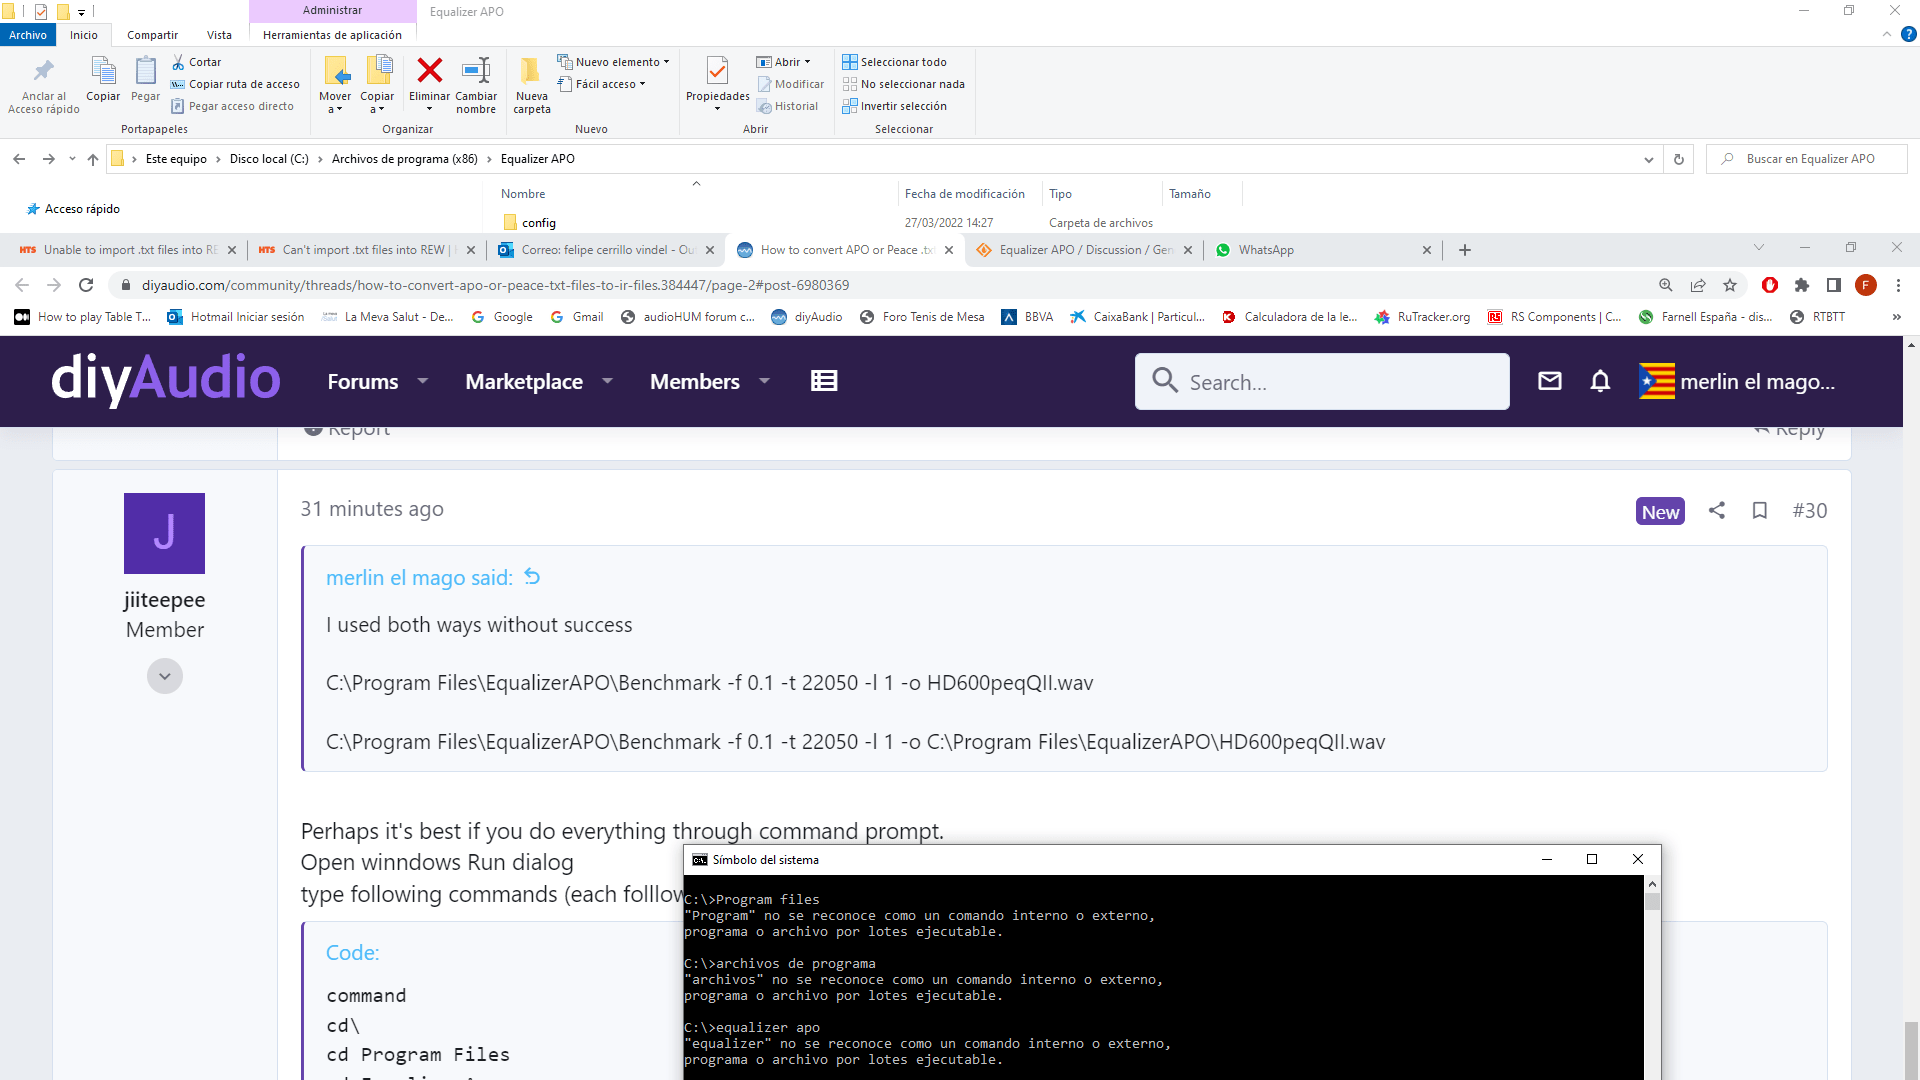Open diyAudio what's new list icon
Viewport: 1920px width, 1080px height.
pyautogui.click(x=824, y=381)
